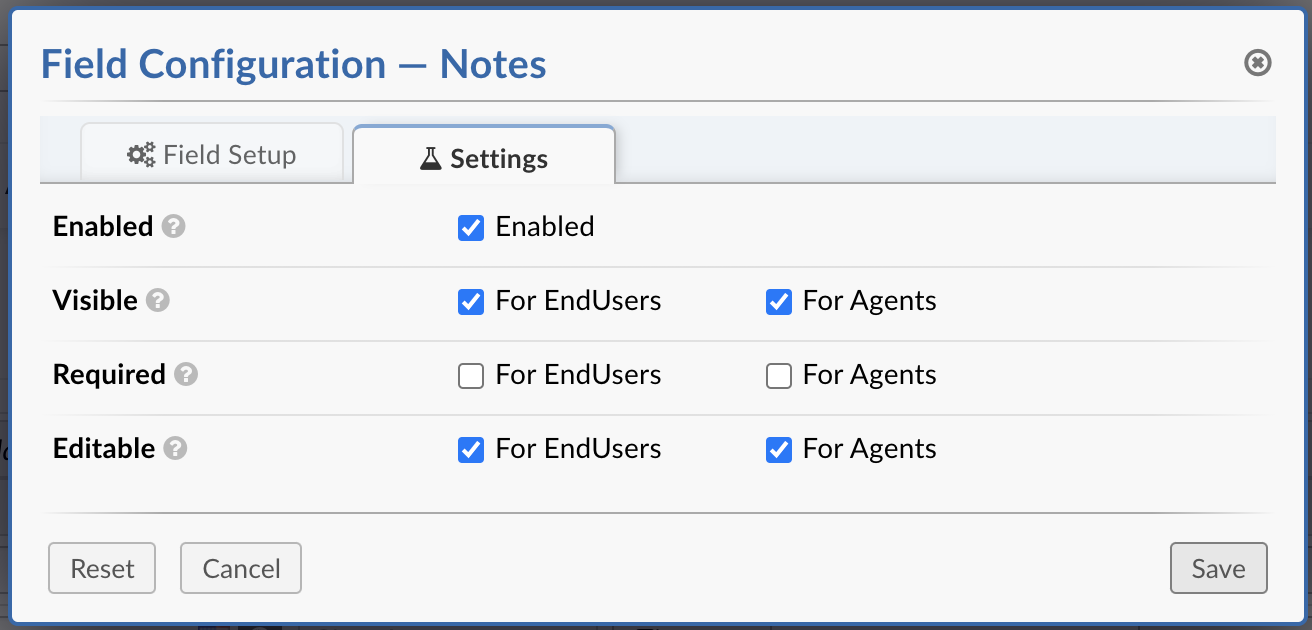Image resolution: width=1312 pixels, height=630 pixels.
Task: Enable Required For Agents checkbox
Action: [x=779, y=376]
